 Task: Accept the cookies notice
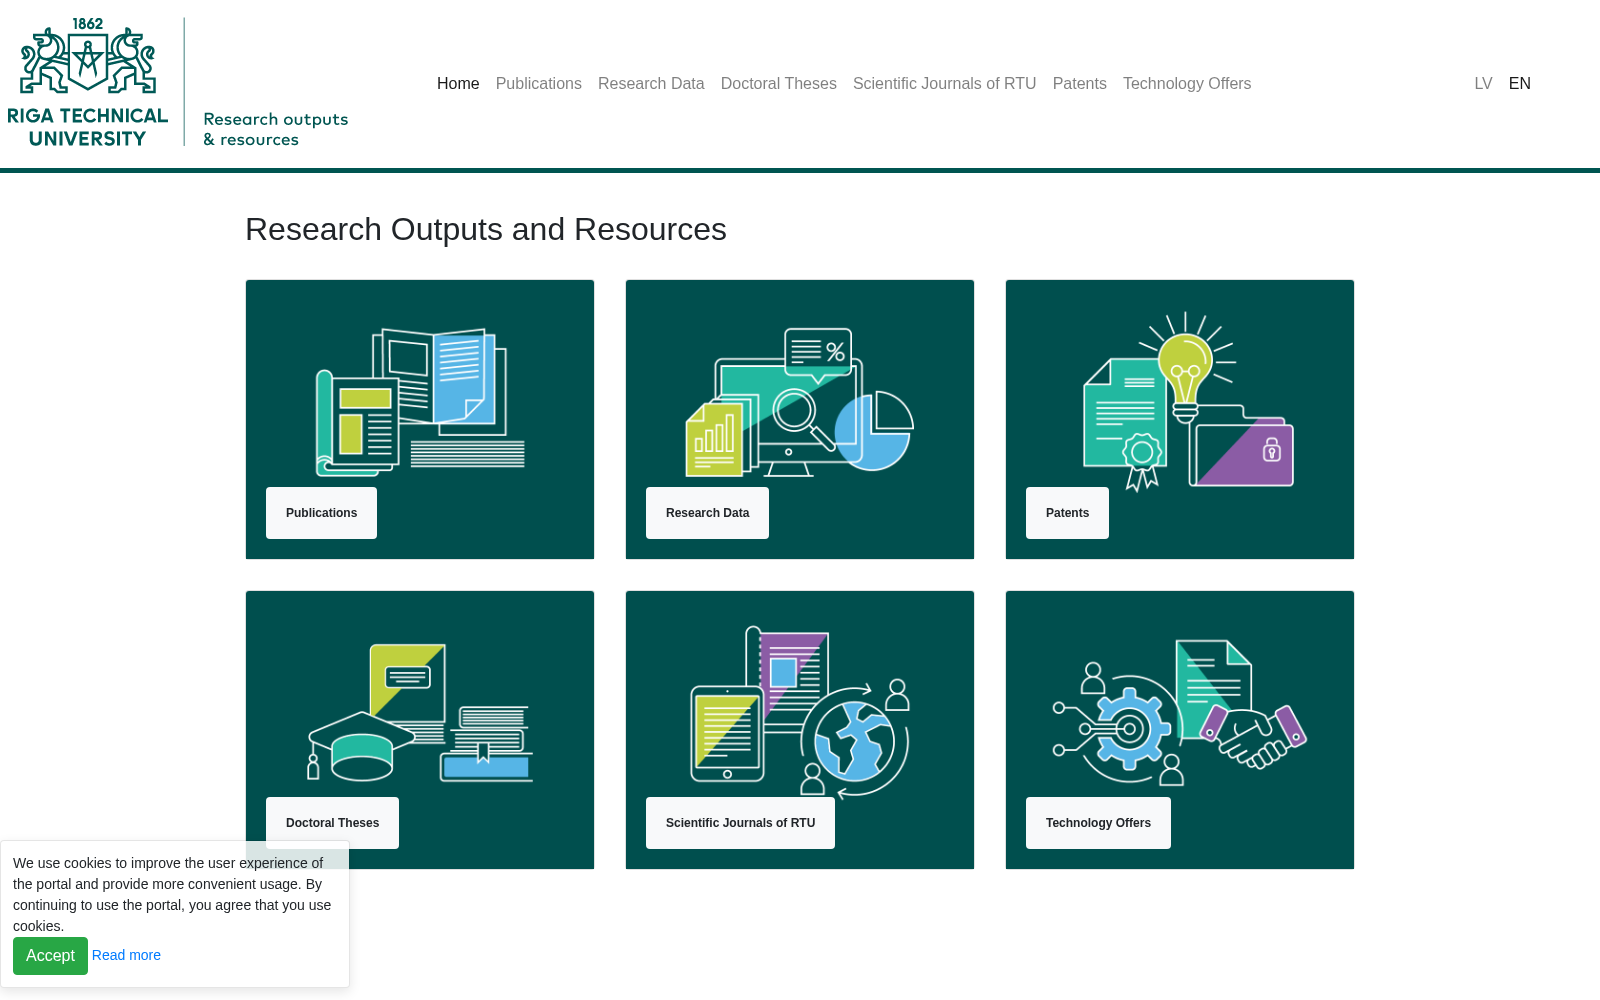50,956
